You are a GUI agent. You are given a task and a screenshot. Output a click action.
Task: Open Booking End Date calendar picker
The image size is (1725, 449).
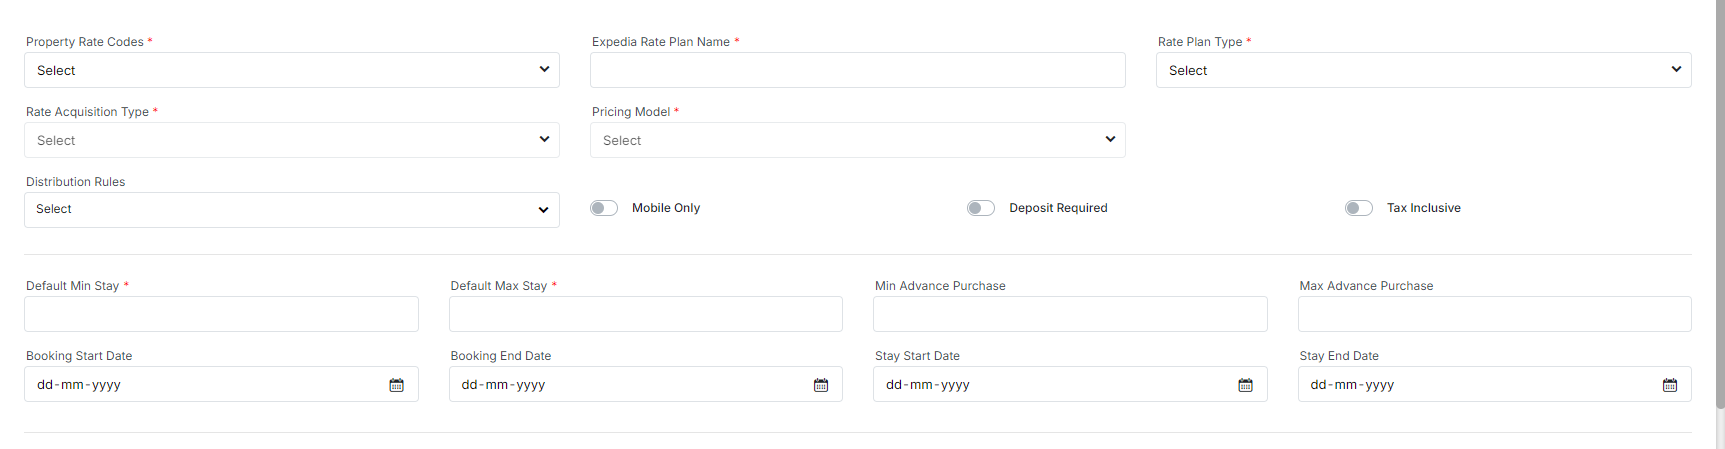[821, 385]
